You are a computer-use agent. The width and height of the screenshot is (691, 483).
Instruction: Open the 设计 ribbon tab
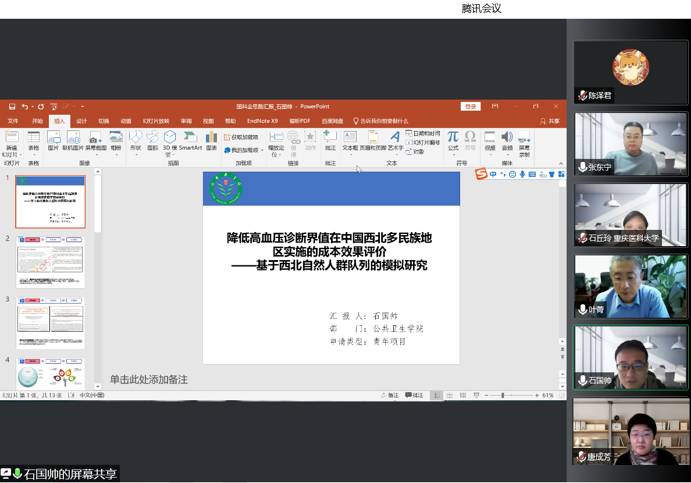[82, 121]
